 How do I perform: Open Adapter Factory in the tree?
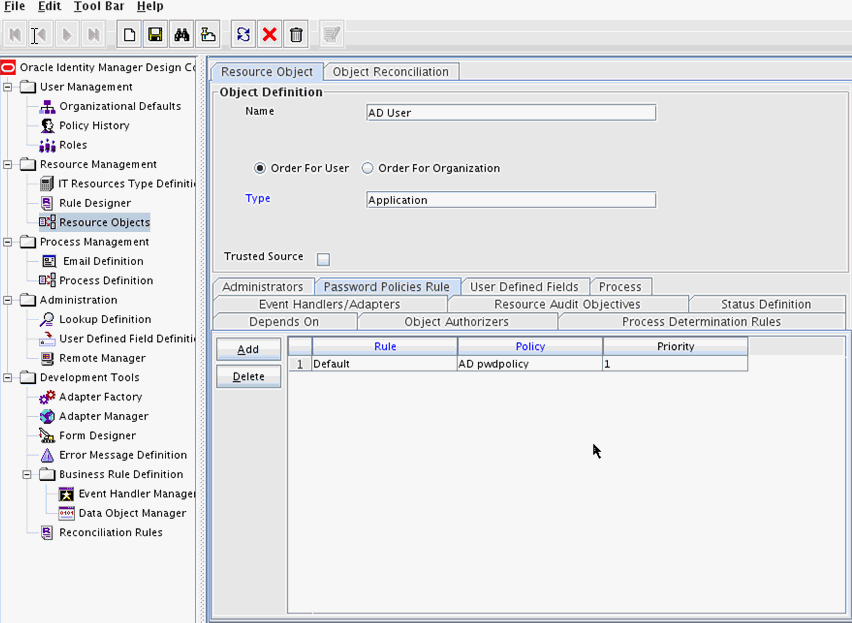100,397
